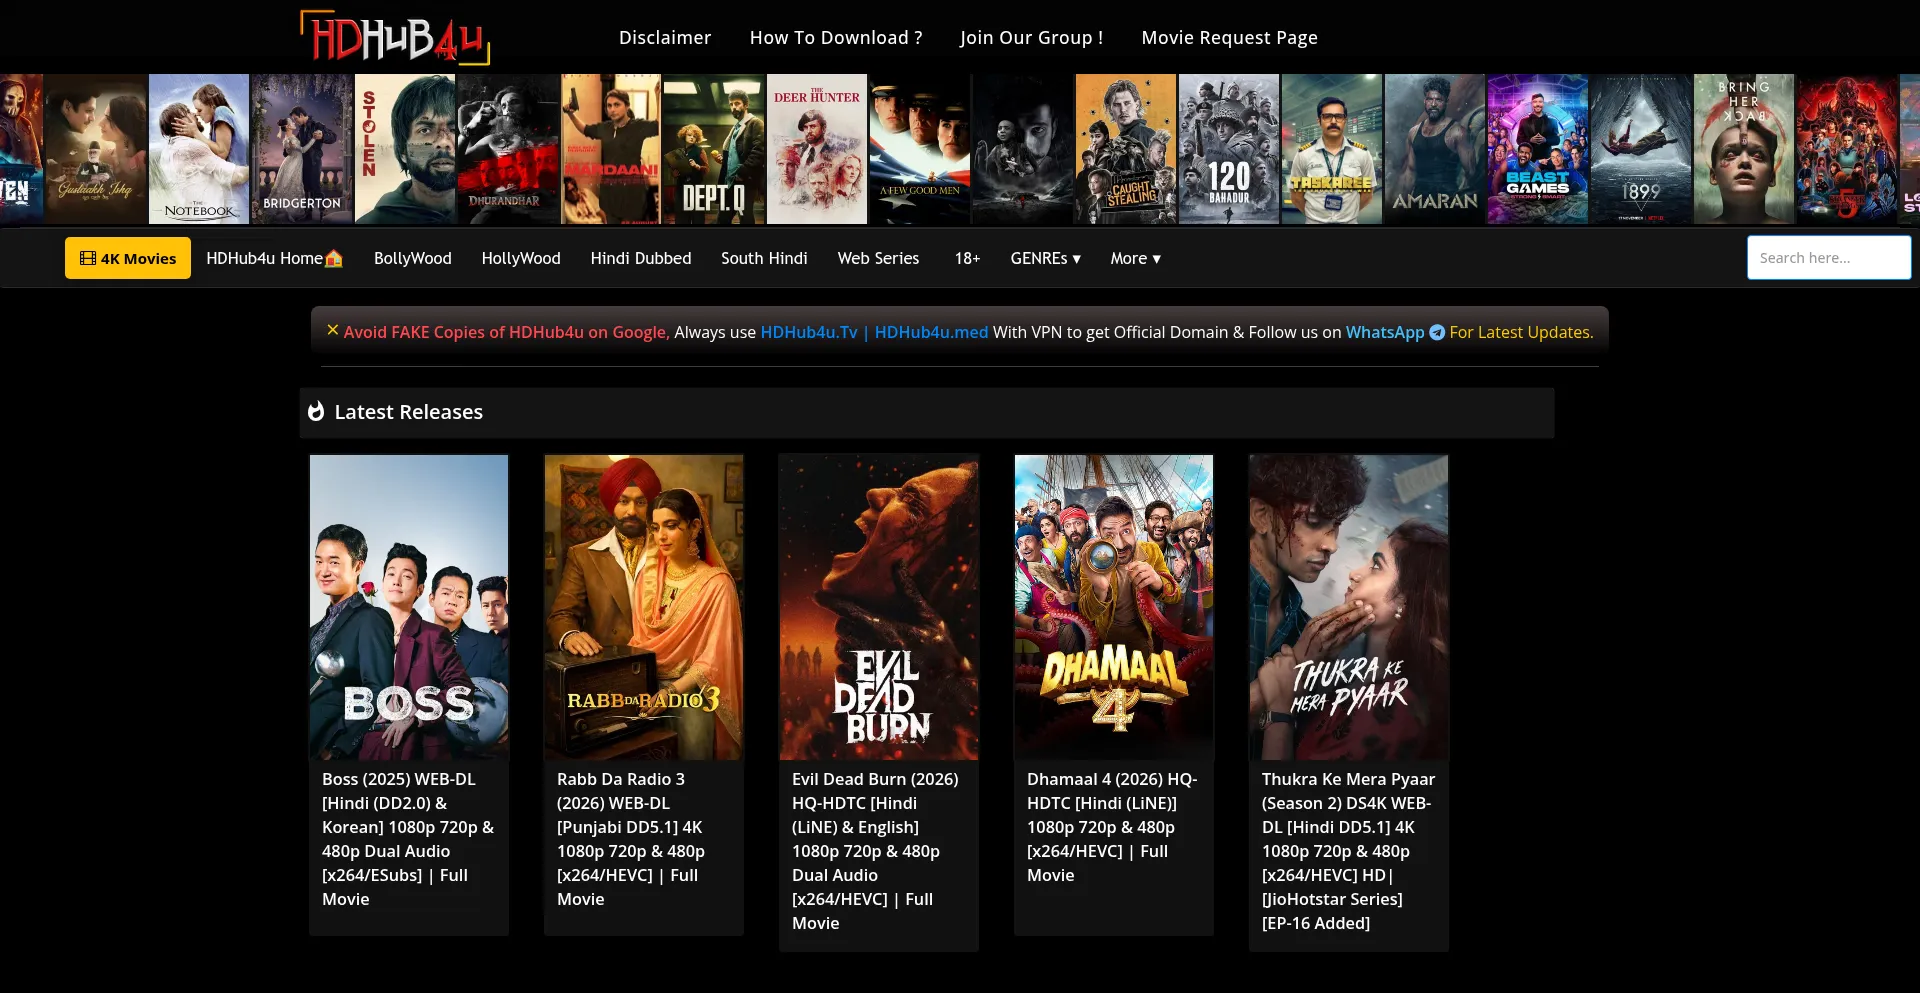Go to HDHub4u Home
The height and width of the screenshot is (993, 1920).
(274, 258)
